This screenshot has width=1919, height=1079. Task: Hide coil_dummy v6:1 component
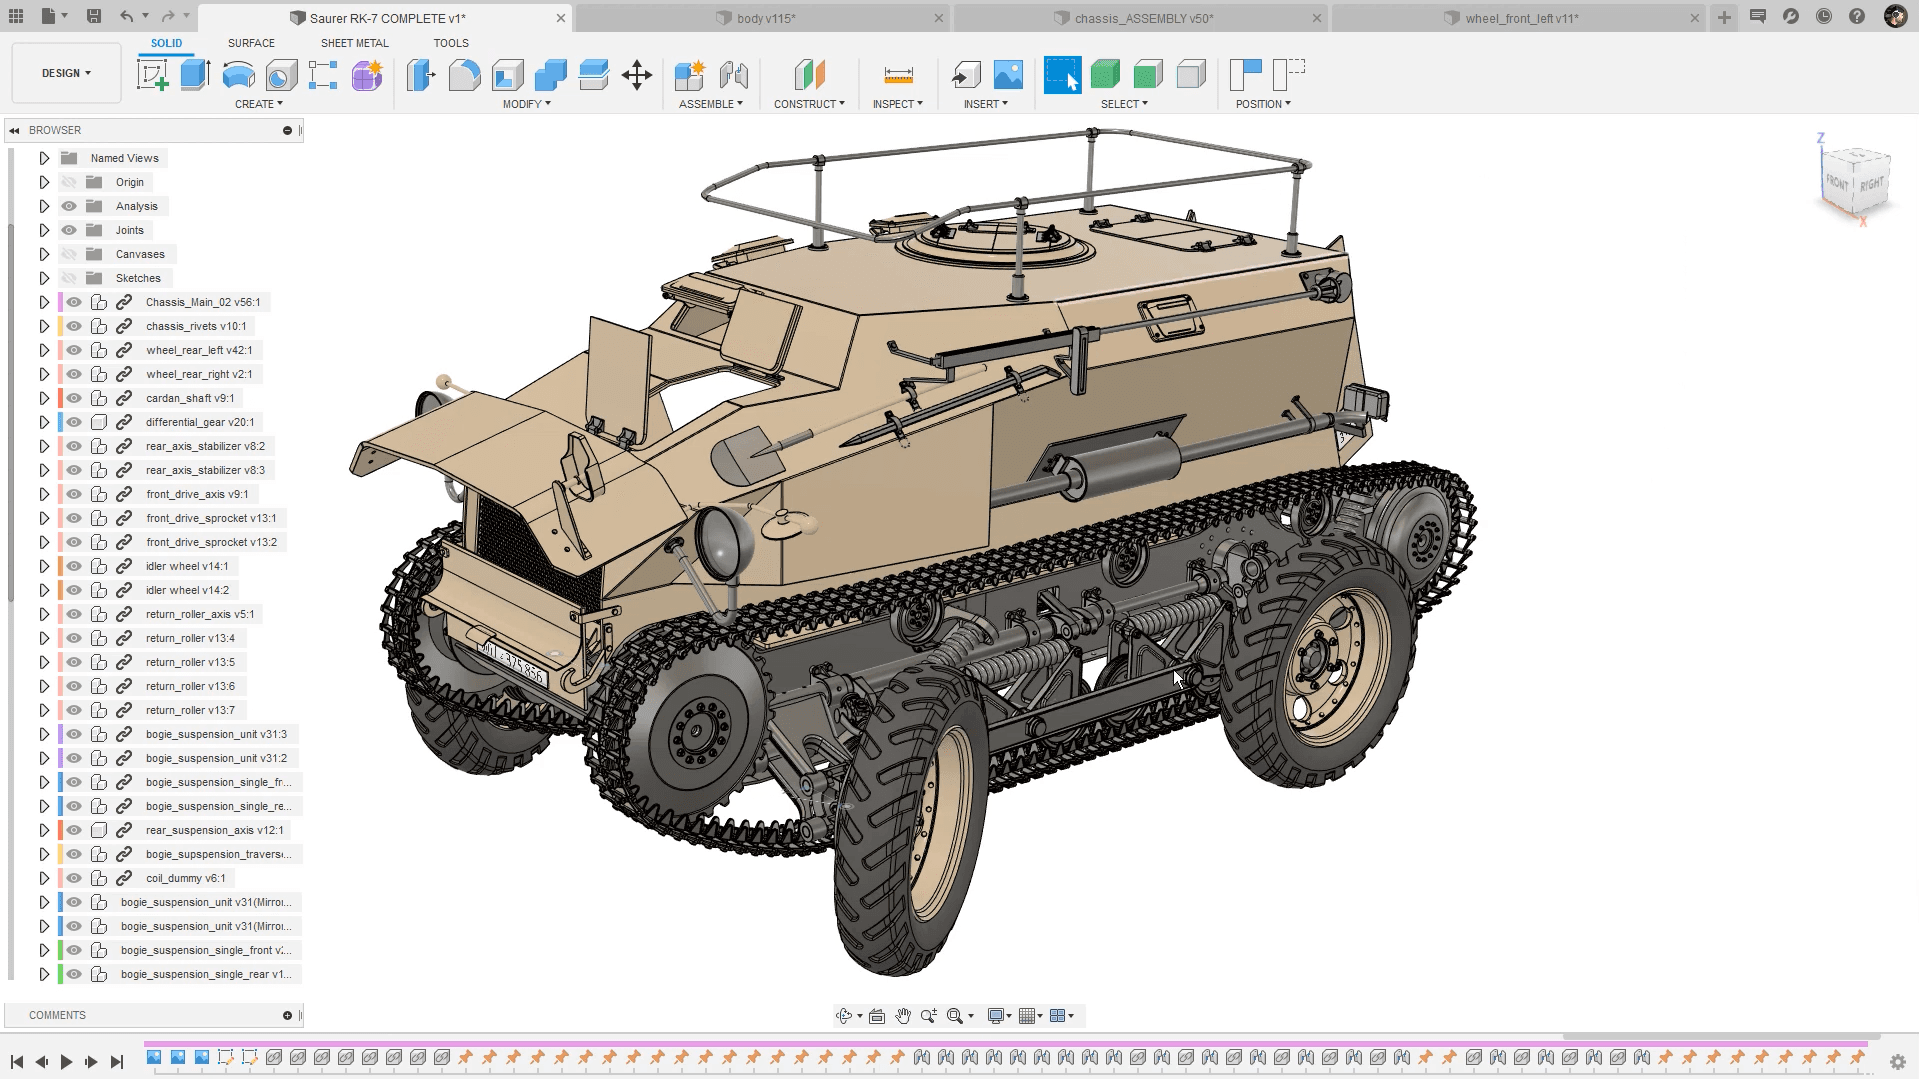(x=74, y=878)
